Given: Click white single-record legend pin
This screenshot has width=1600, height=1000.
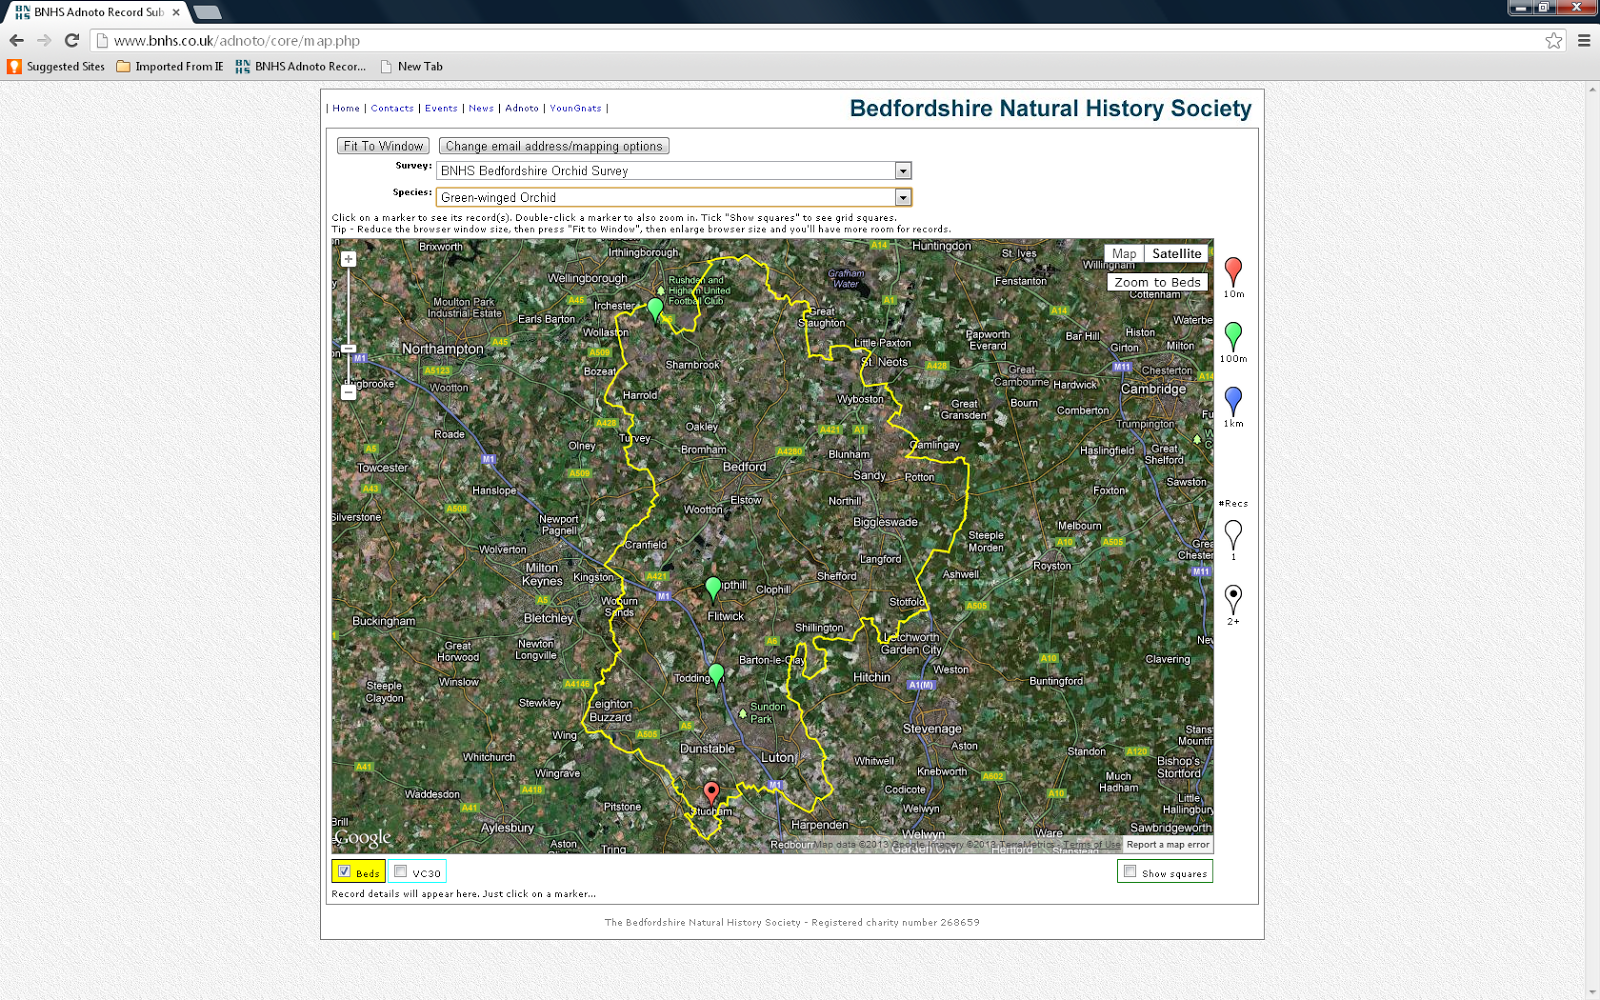Looking at the screenshot, I should tap(1233, 534).
